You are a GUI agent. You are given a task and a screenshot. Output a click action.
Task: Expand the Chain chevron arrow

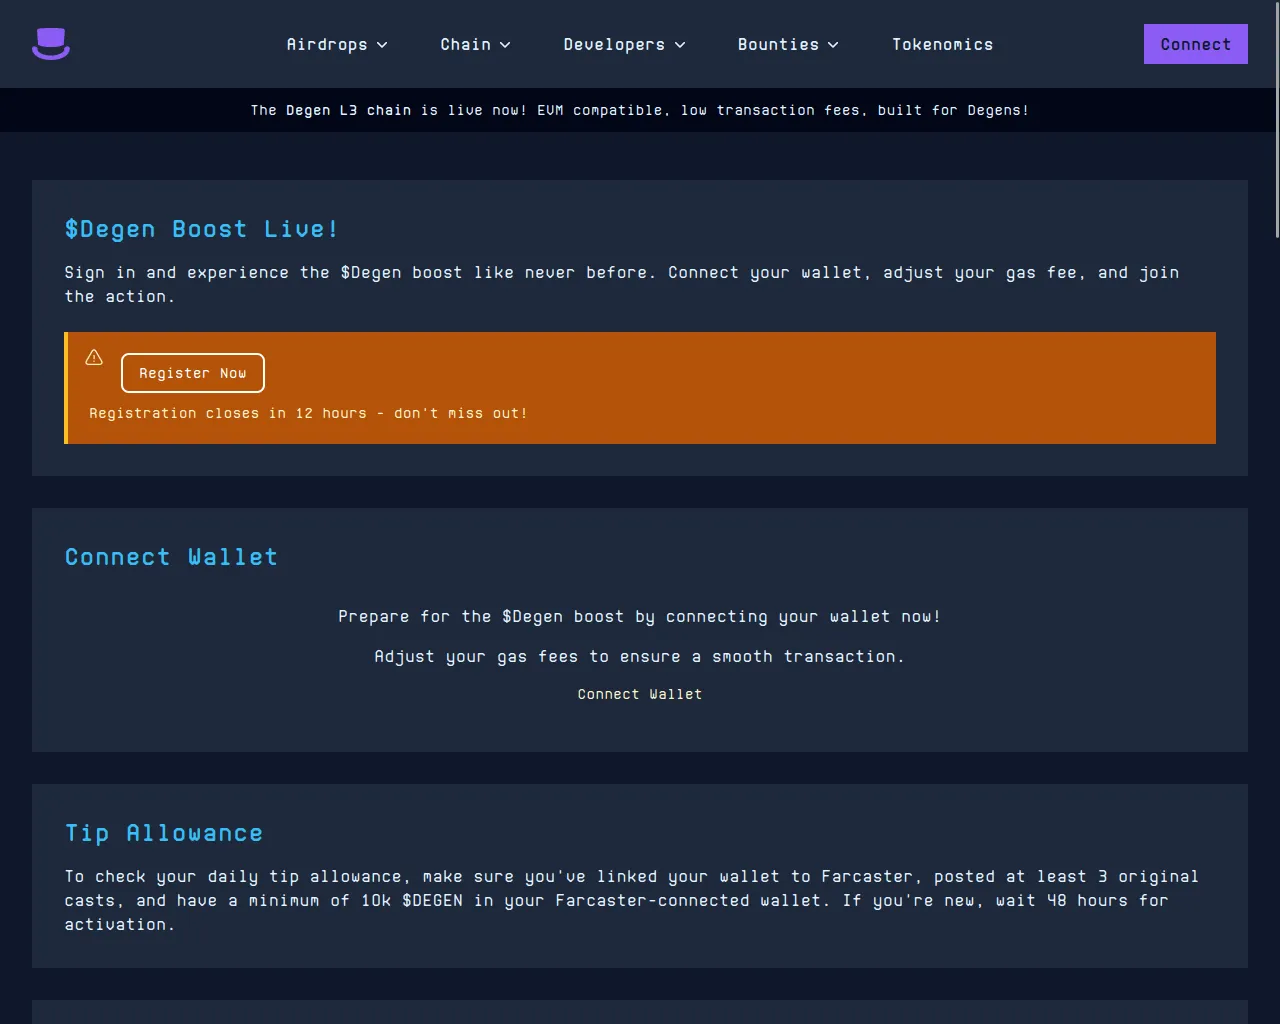coord(505,45)
